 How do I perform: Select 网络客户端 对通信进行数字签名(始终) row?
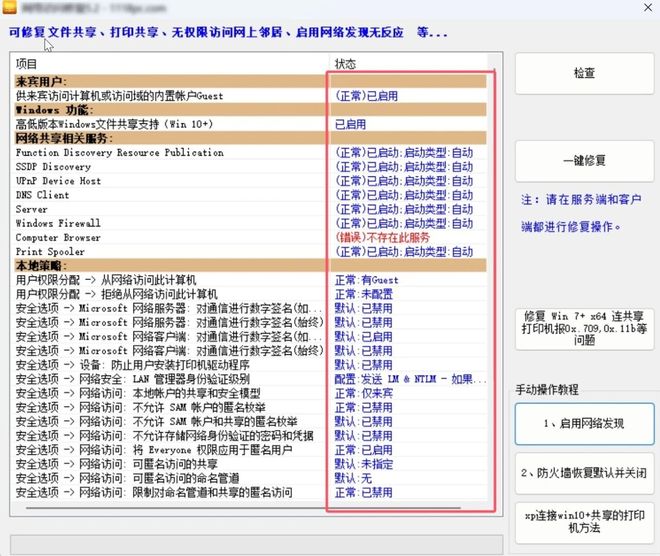pos(250,351)
